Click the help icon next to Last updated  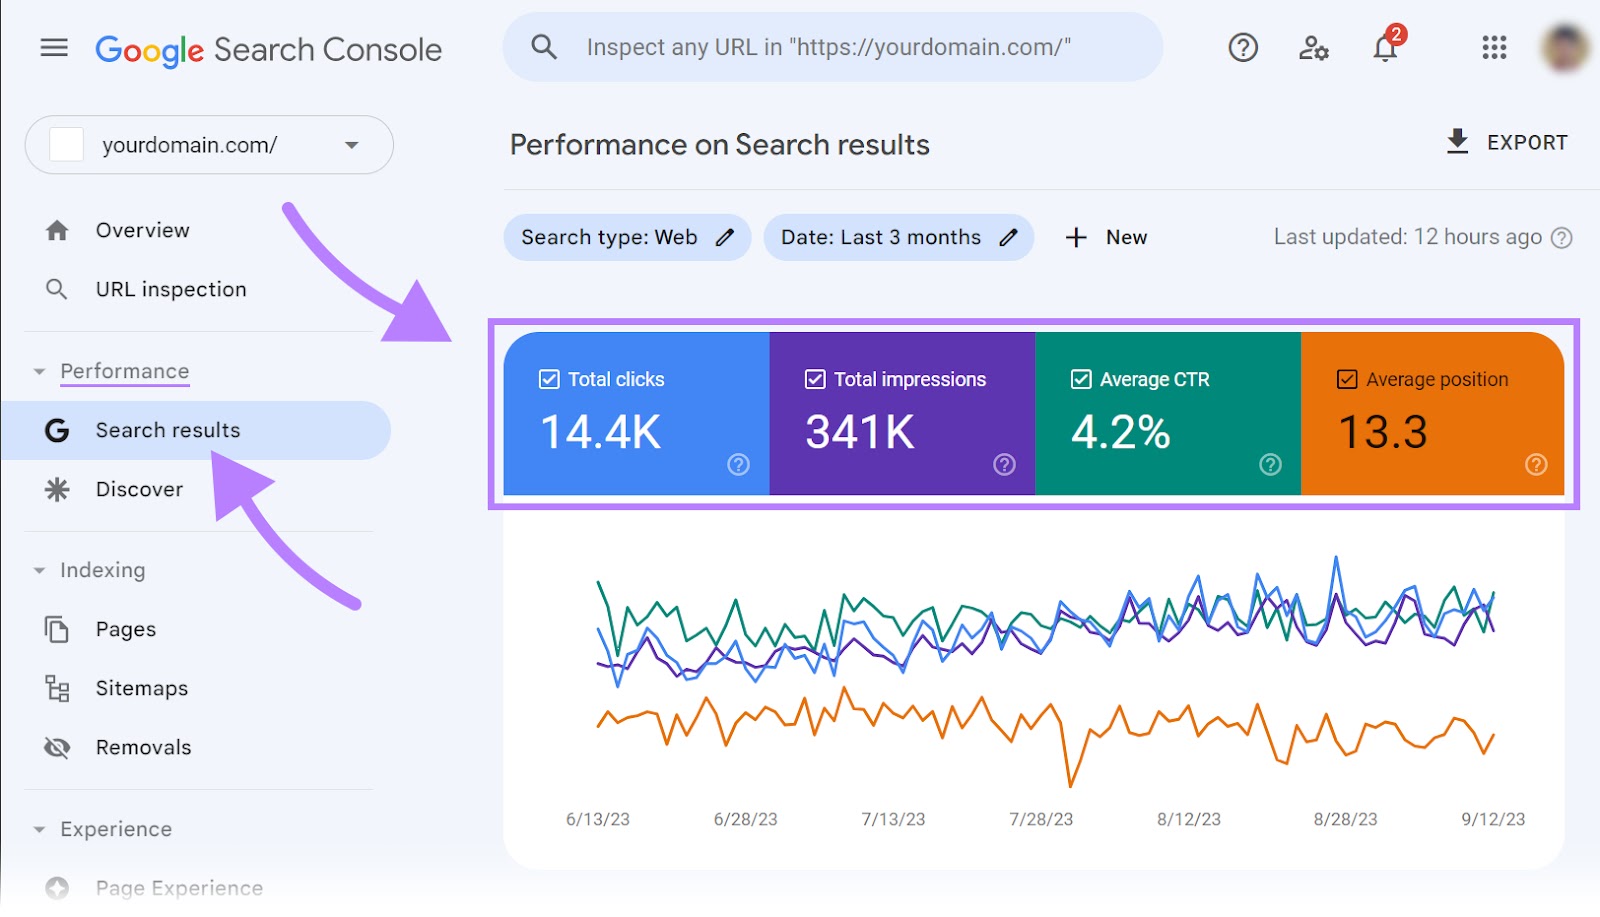[x=1561, y=237]
